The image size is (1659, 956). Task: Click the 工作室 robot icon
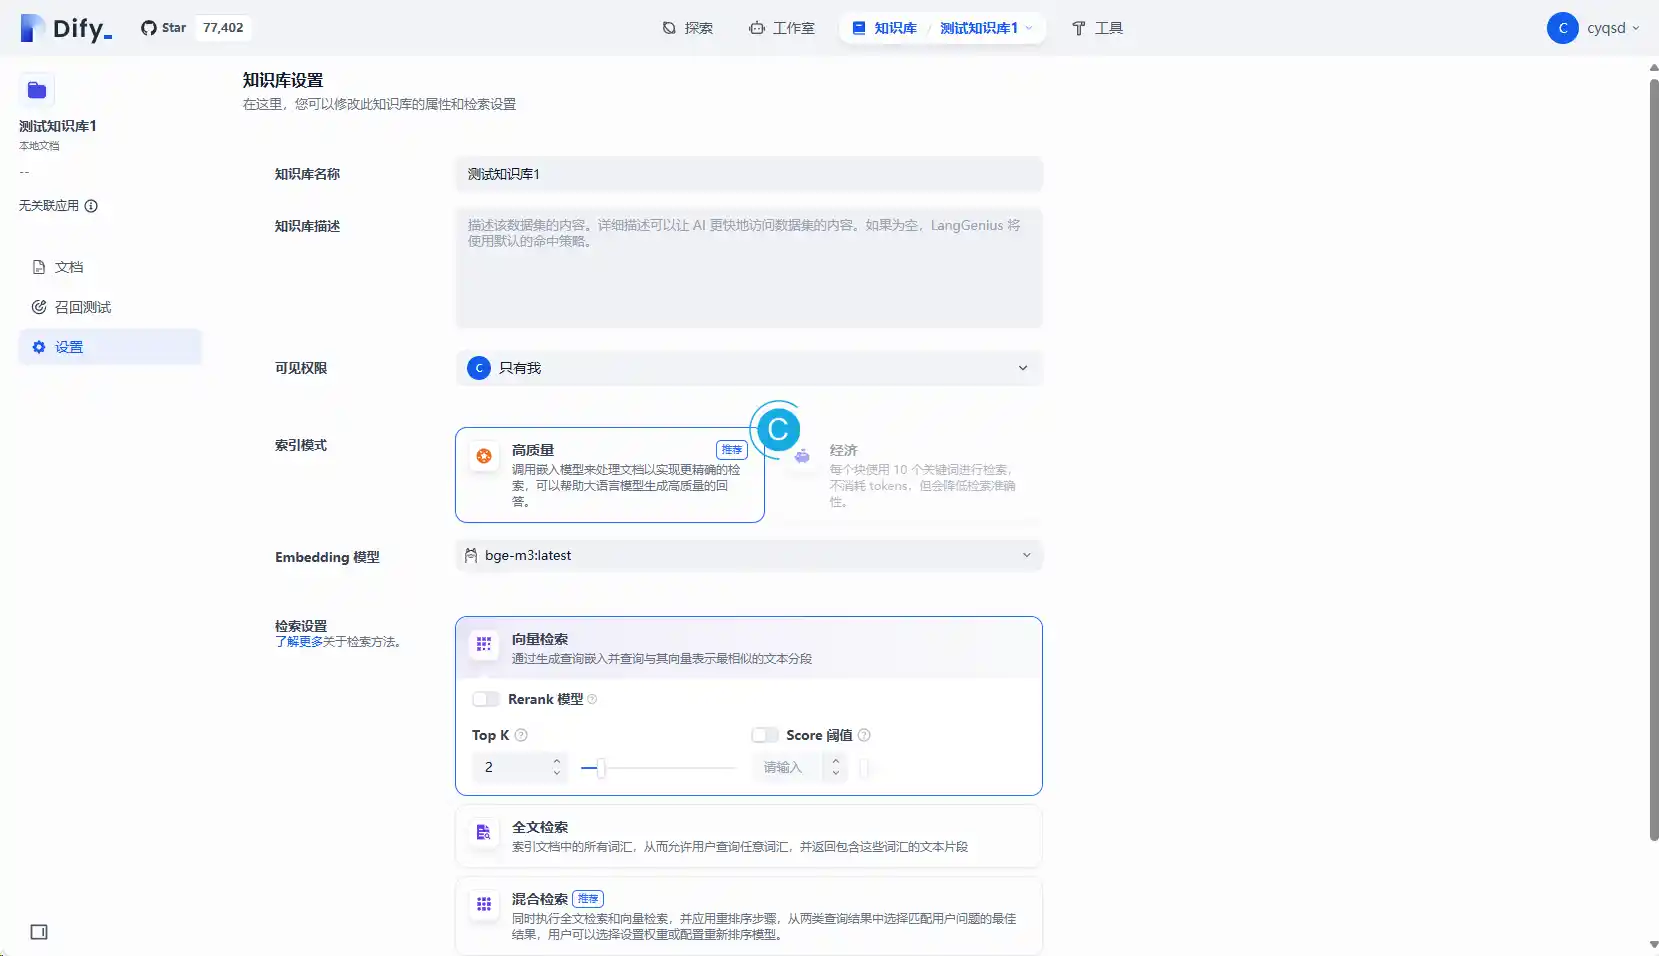click(x=757, y=28)
